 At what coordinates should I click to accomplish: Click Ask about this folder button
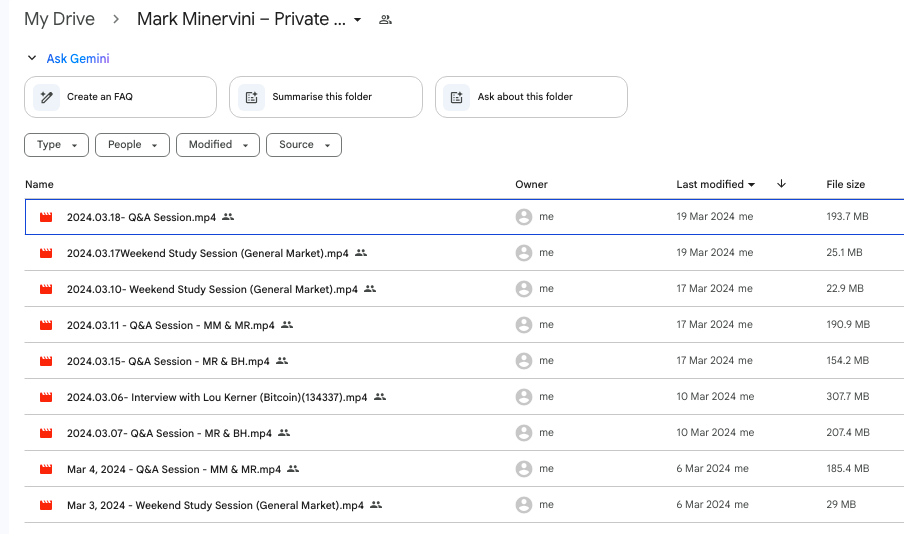pos(531,97)
